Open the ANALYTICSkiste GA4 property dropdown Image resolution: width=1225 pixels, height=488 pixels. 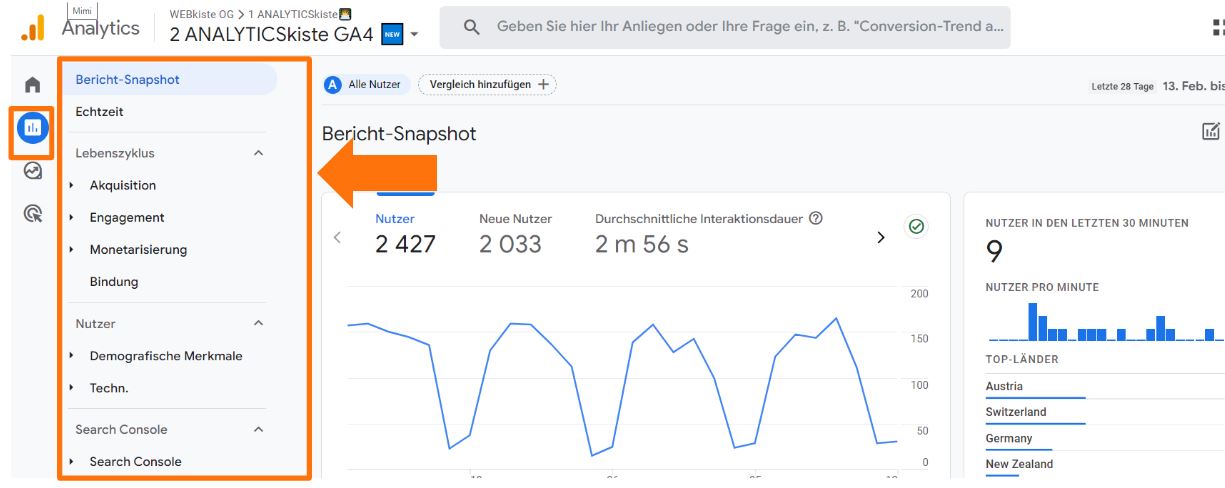414,35
